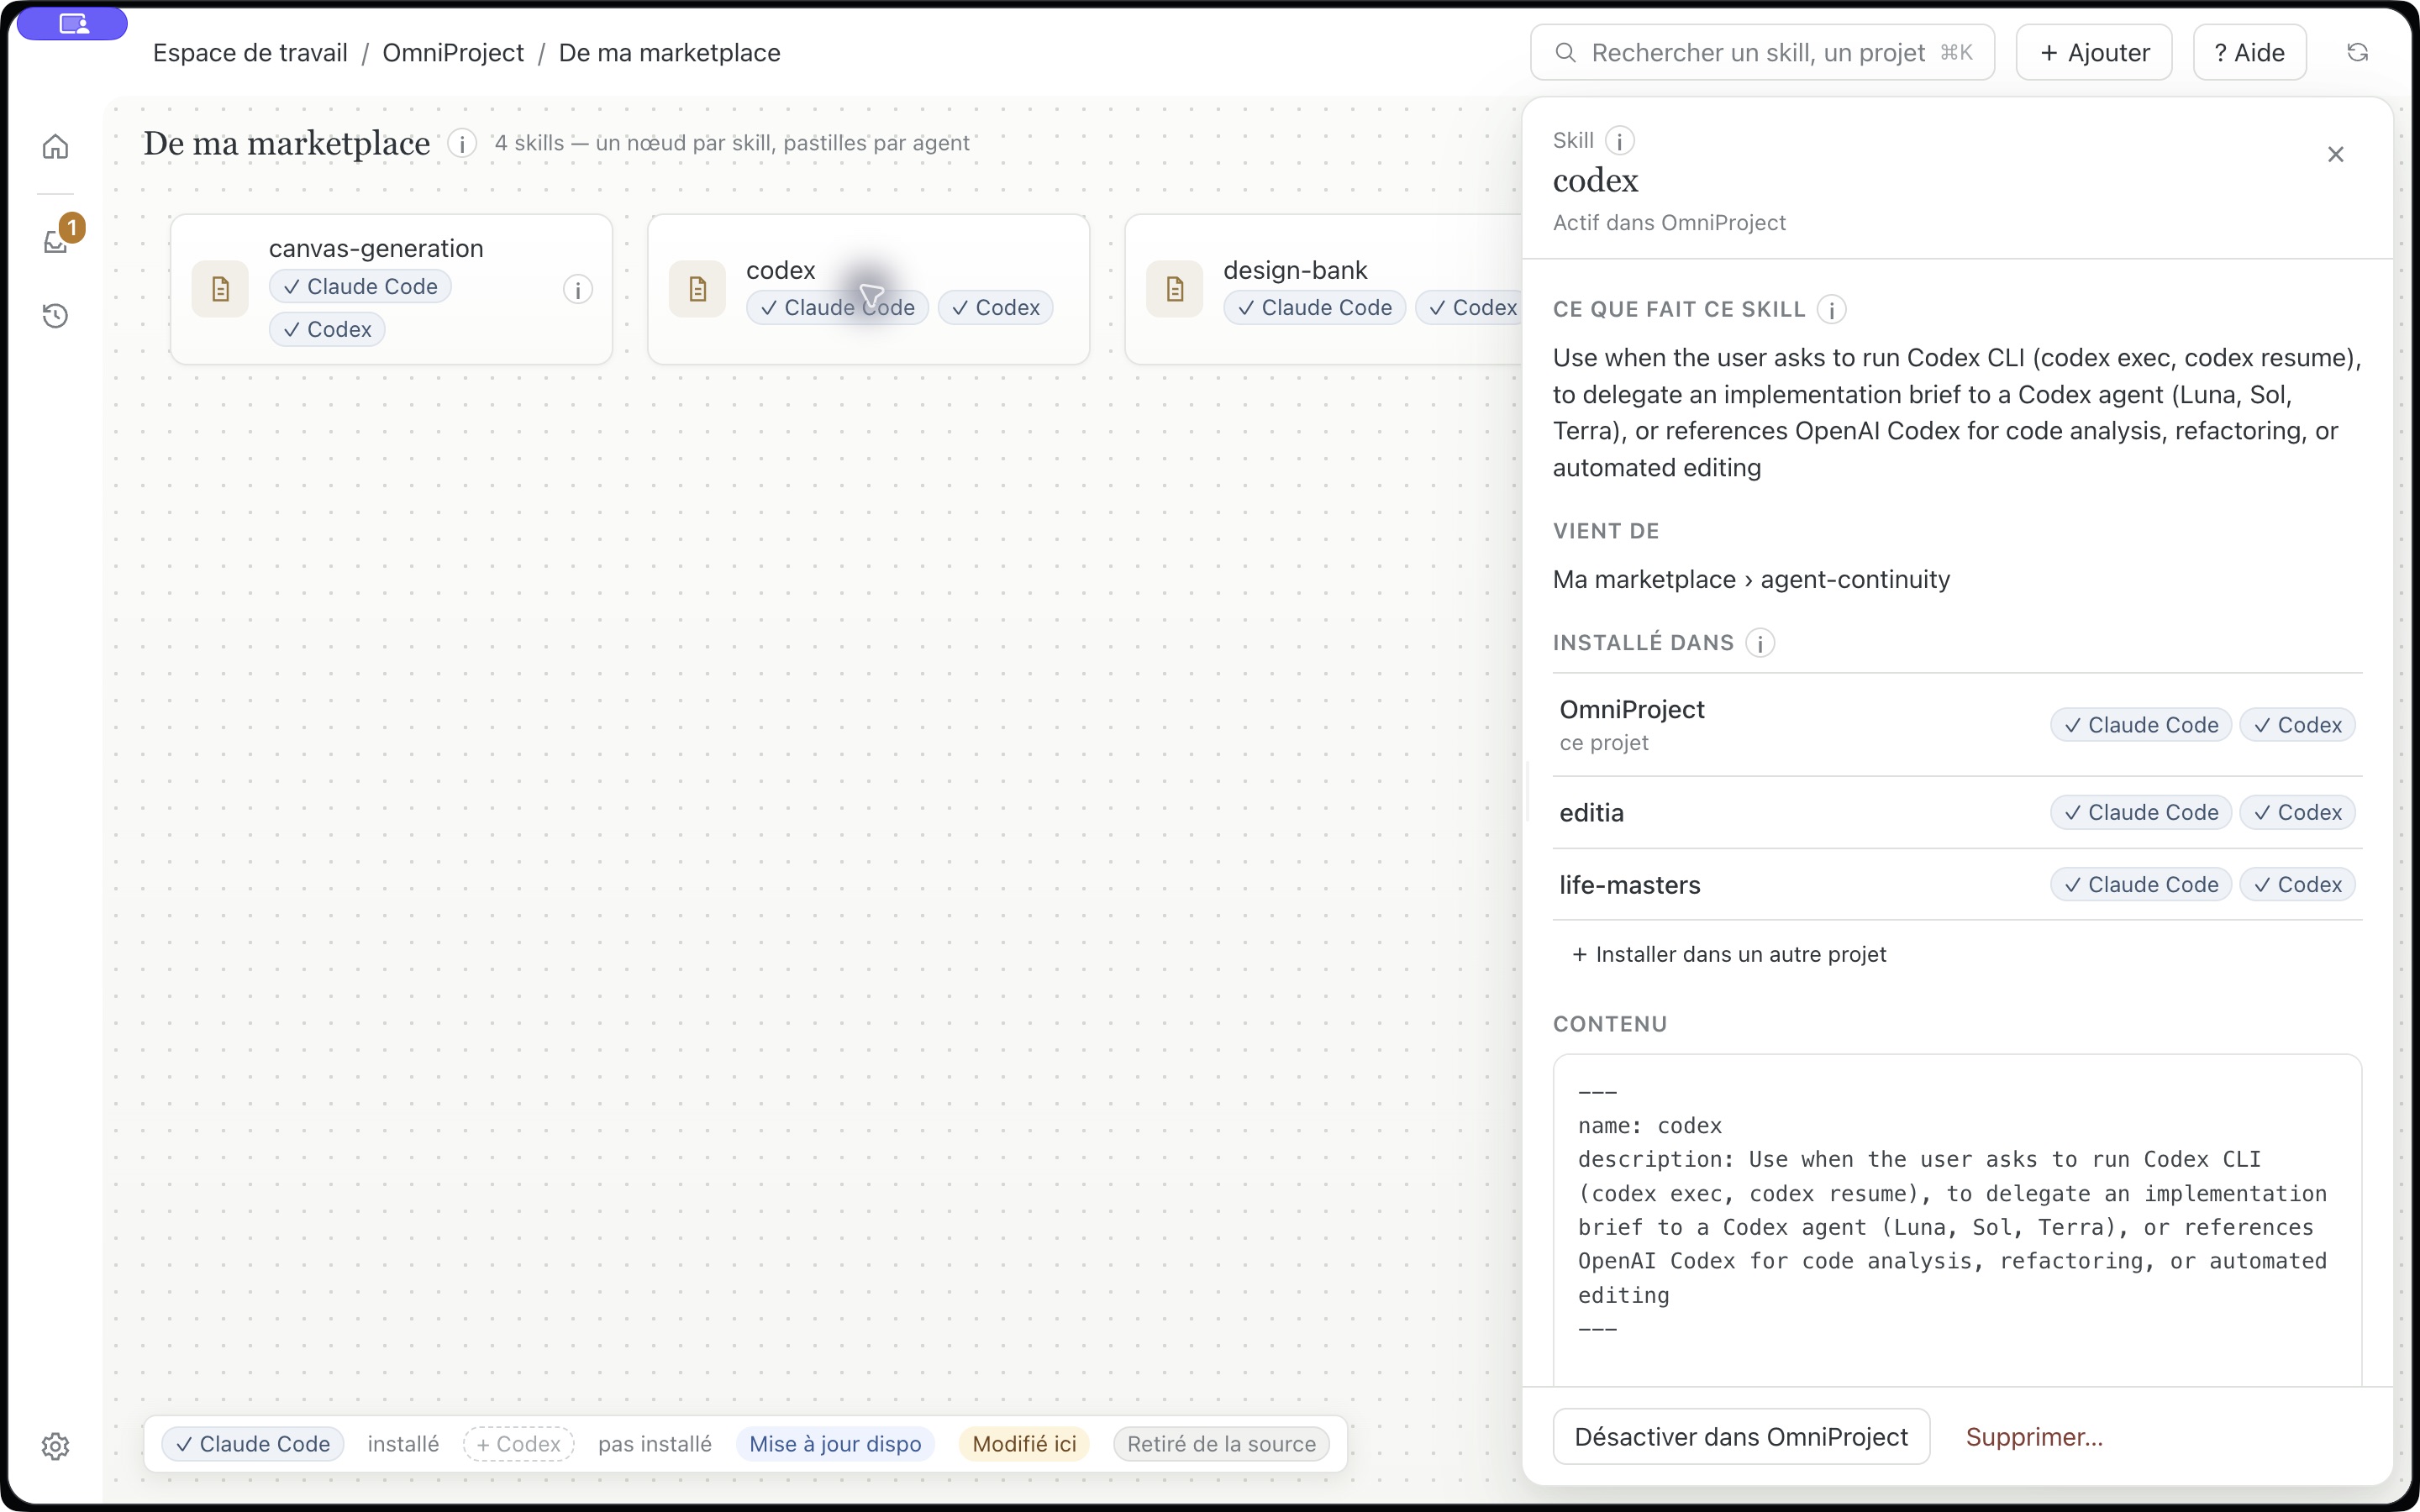Toggle Claude Code pill on design-bank card
Screen dimensions: 2420x1512
(1314, 308)
